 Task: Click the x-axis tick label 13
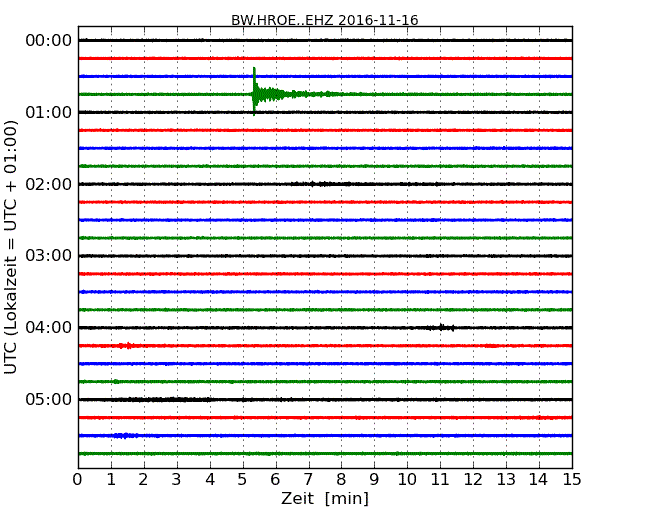tap(506, 480)
